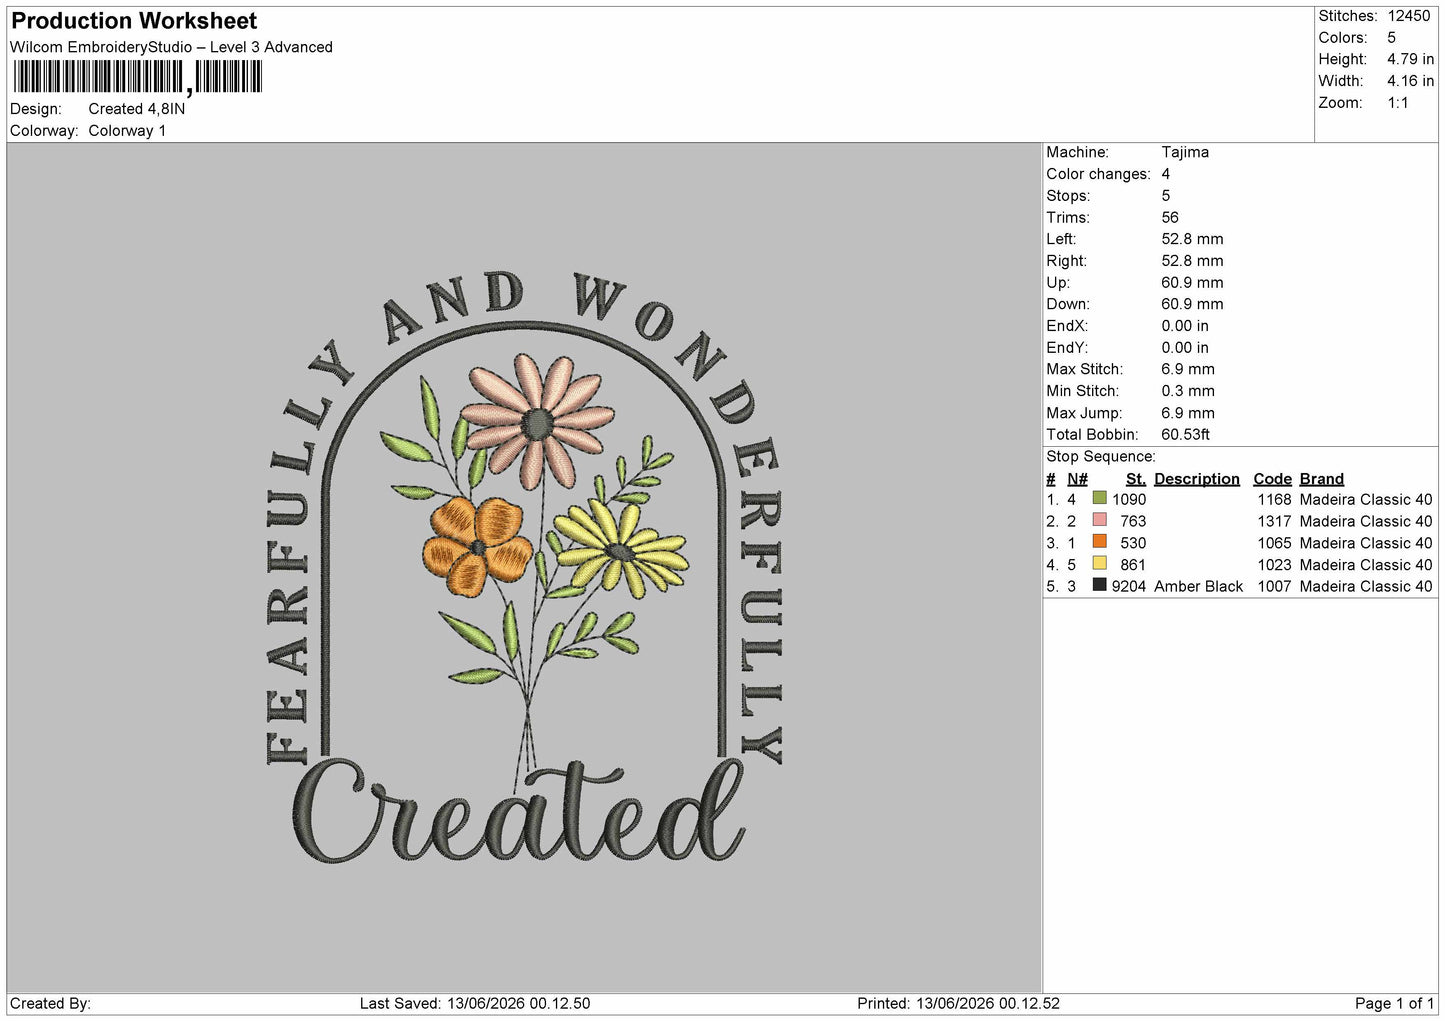The width and height of the screenshot is (1445, 1021).
Task: Click thread code 1007 in the table
Action: [x=1274, y=587]
